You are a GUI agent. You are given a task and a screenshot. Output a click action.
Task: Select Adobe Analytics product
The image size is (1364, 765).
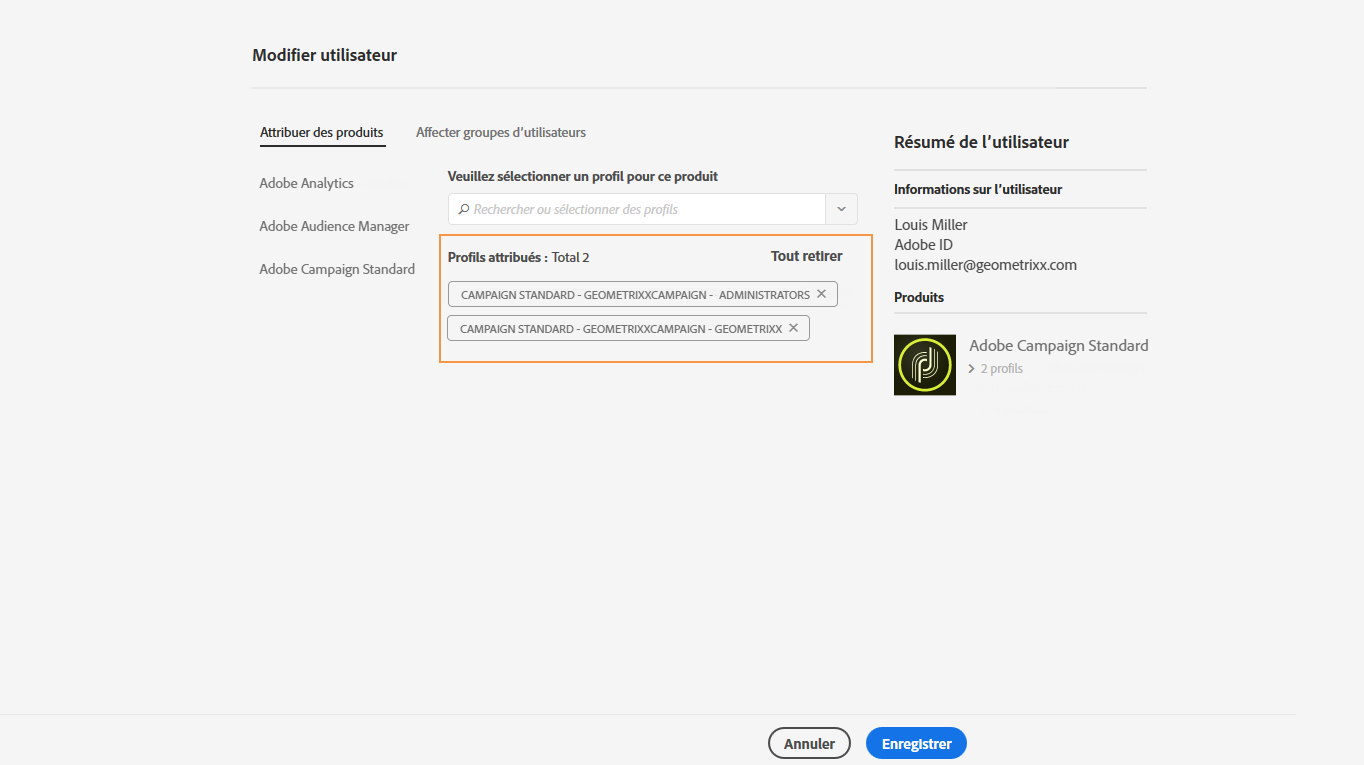tap(307, 183)
